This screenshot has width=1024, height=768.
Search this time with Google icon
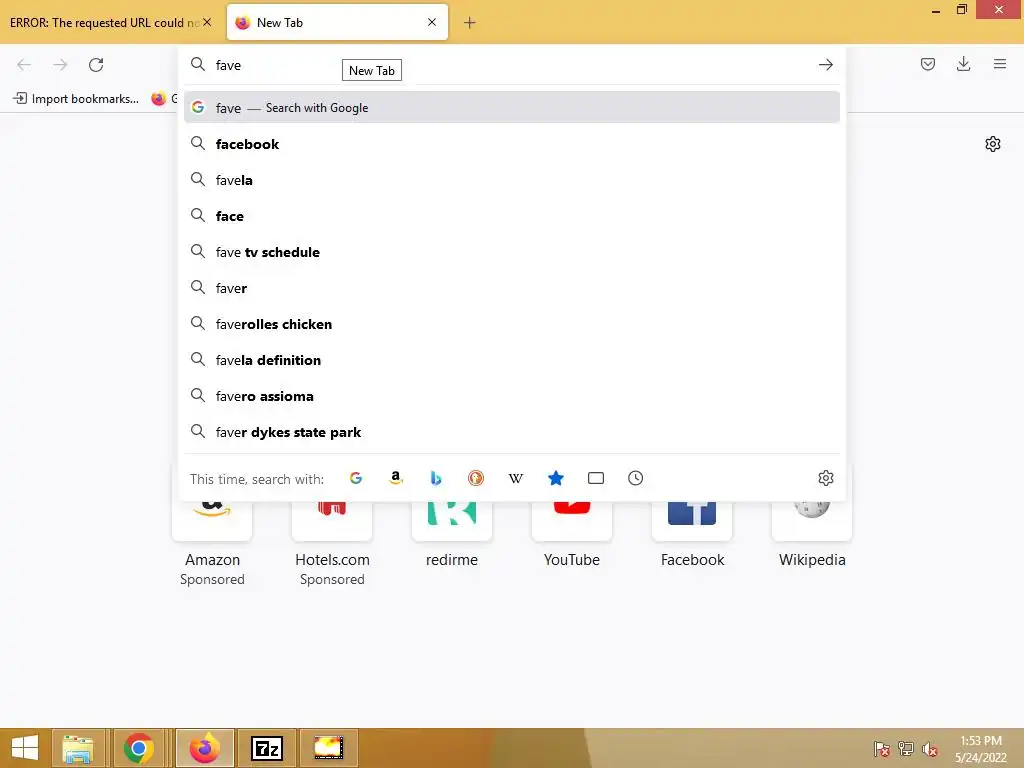click(x=356, y=478)
